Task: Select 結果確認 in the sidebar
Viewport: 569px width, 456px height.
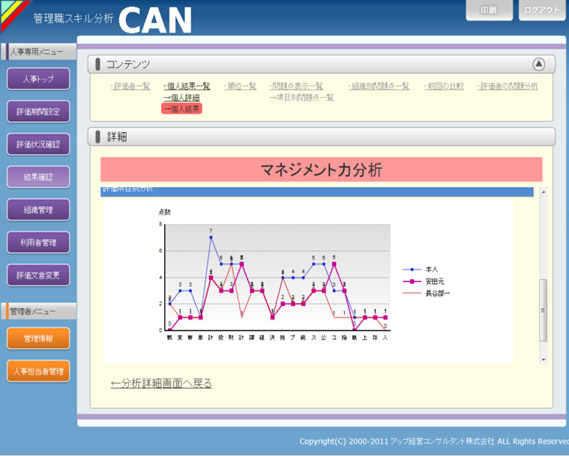Action: tap(38, 177)
